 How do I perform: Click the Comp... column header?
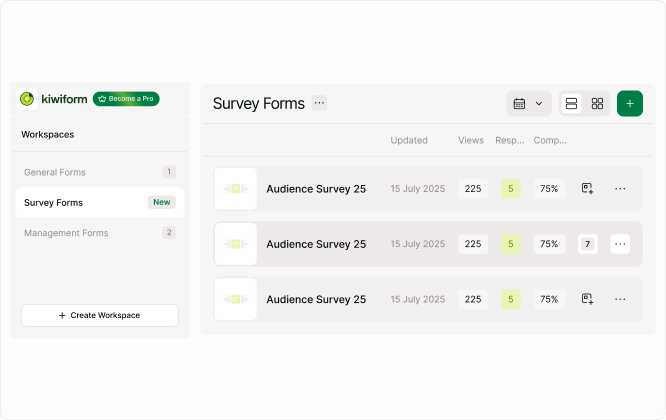[x=550, y=140]
